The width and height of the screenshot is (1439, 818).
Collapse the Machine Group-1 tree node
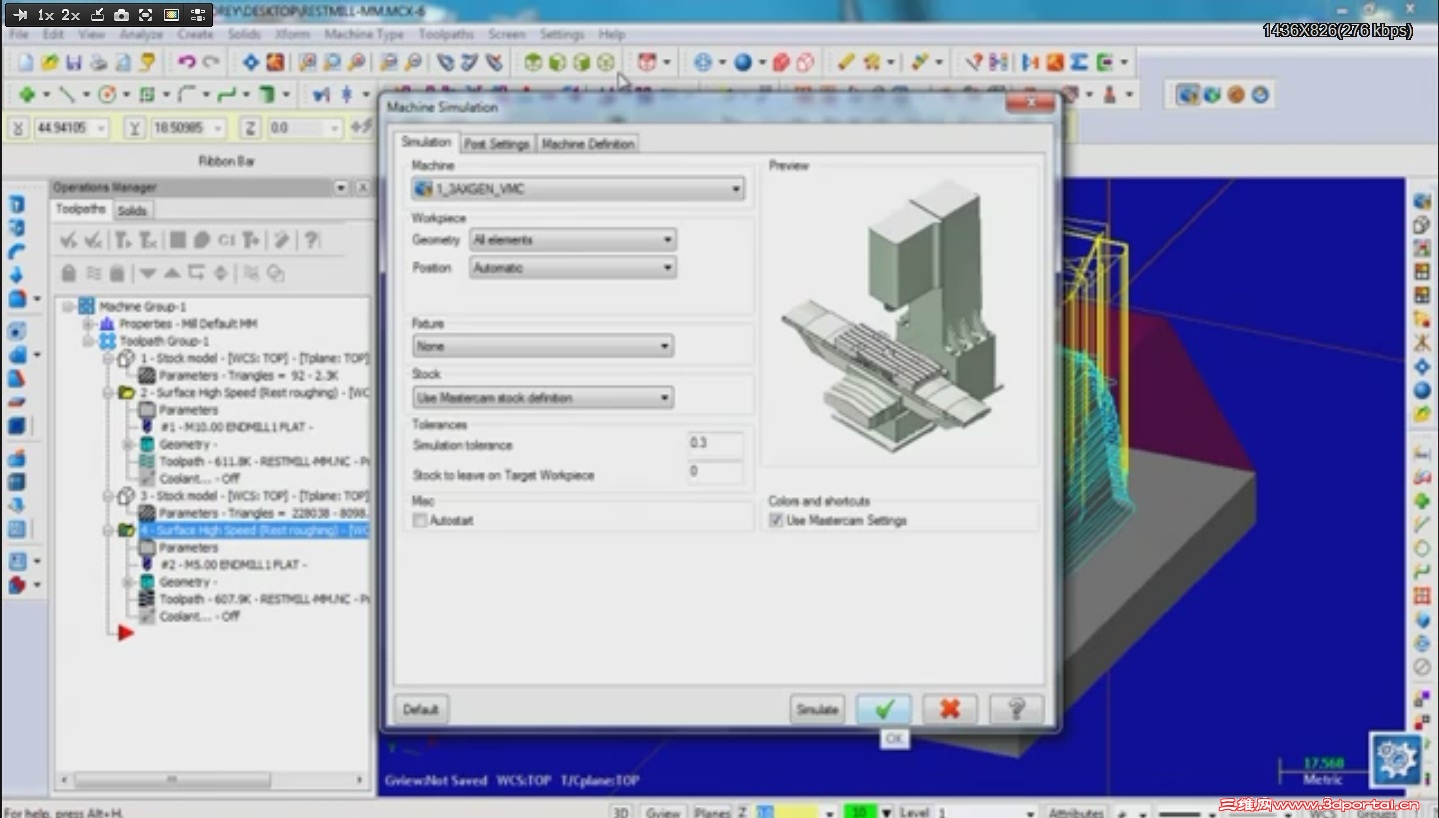69,307
